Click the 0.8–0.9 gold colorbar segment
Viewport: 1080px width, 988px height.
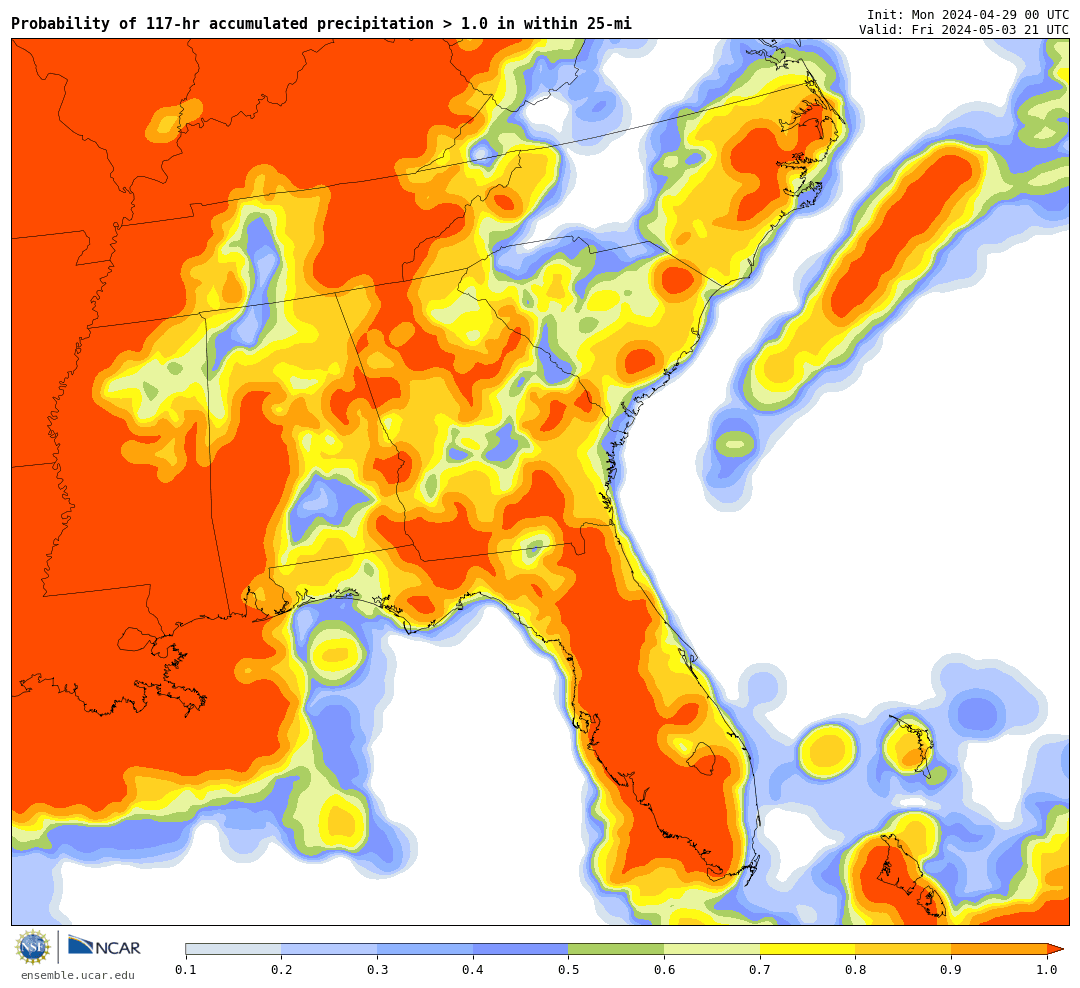pyautogui.click(x=904, y=949)
